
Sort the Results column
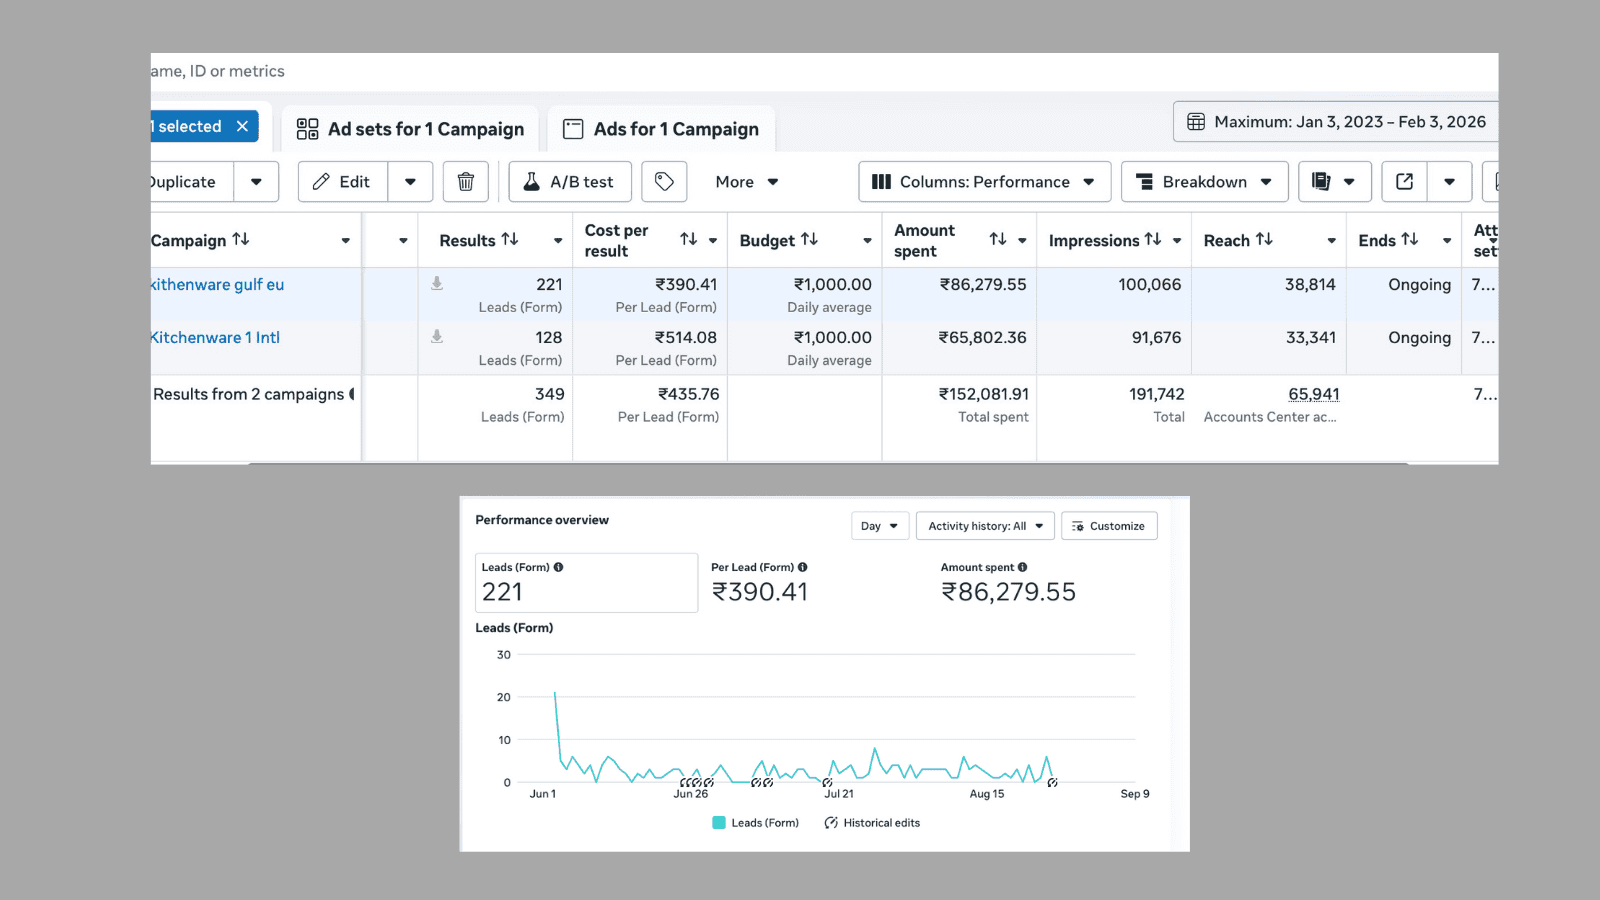pyautogui.click(x=510, y=240)
